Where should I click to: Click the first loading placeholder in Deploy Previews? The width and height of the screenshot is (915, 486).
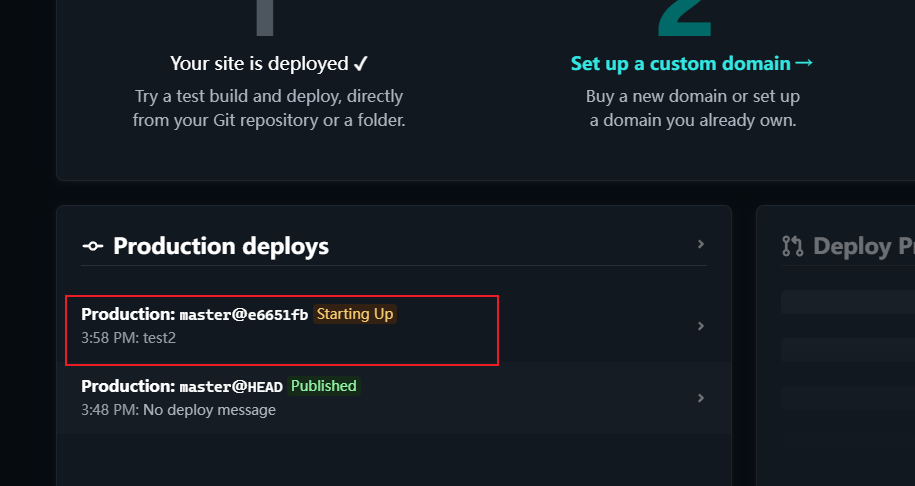coord(848,302)
